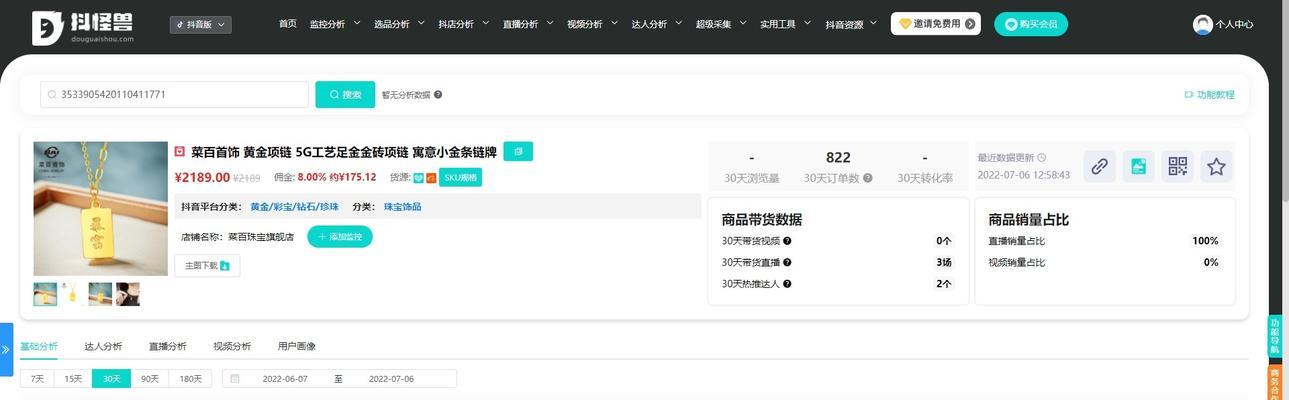
Task: Select the fourth product thumbnail
Action: coord(128,294)
